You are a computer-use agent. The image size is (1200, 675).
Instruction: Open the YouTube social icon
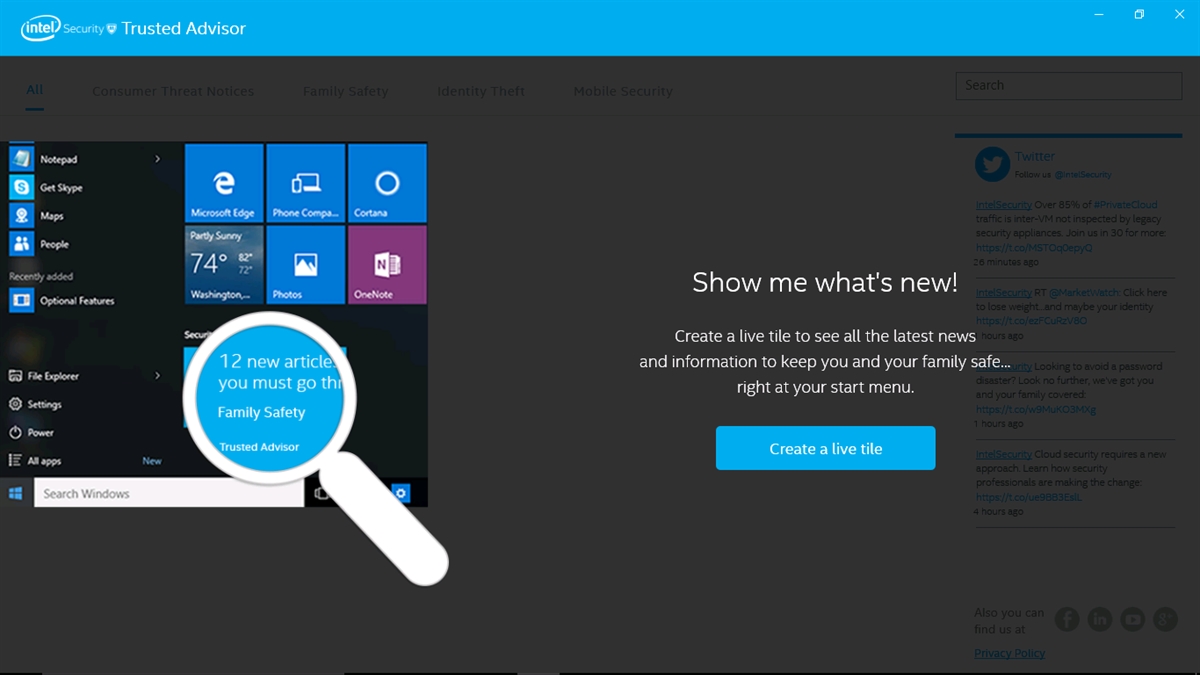coord(1133,619)
